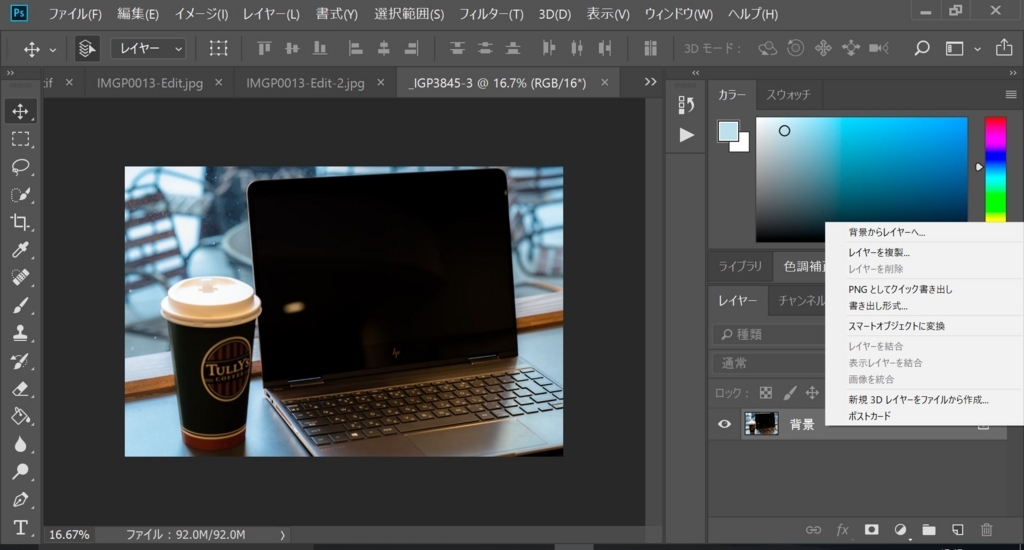Click the link layers icon

pyautogui.click(x=813, y=530)
